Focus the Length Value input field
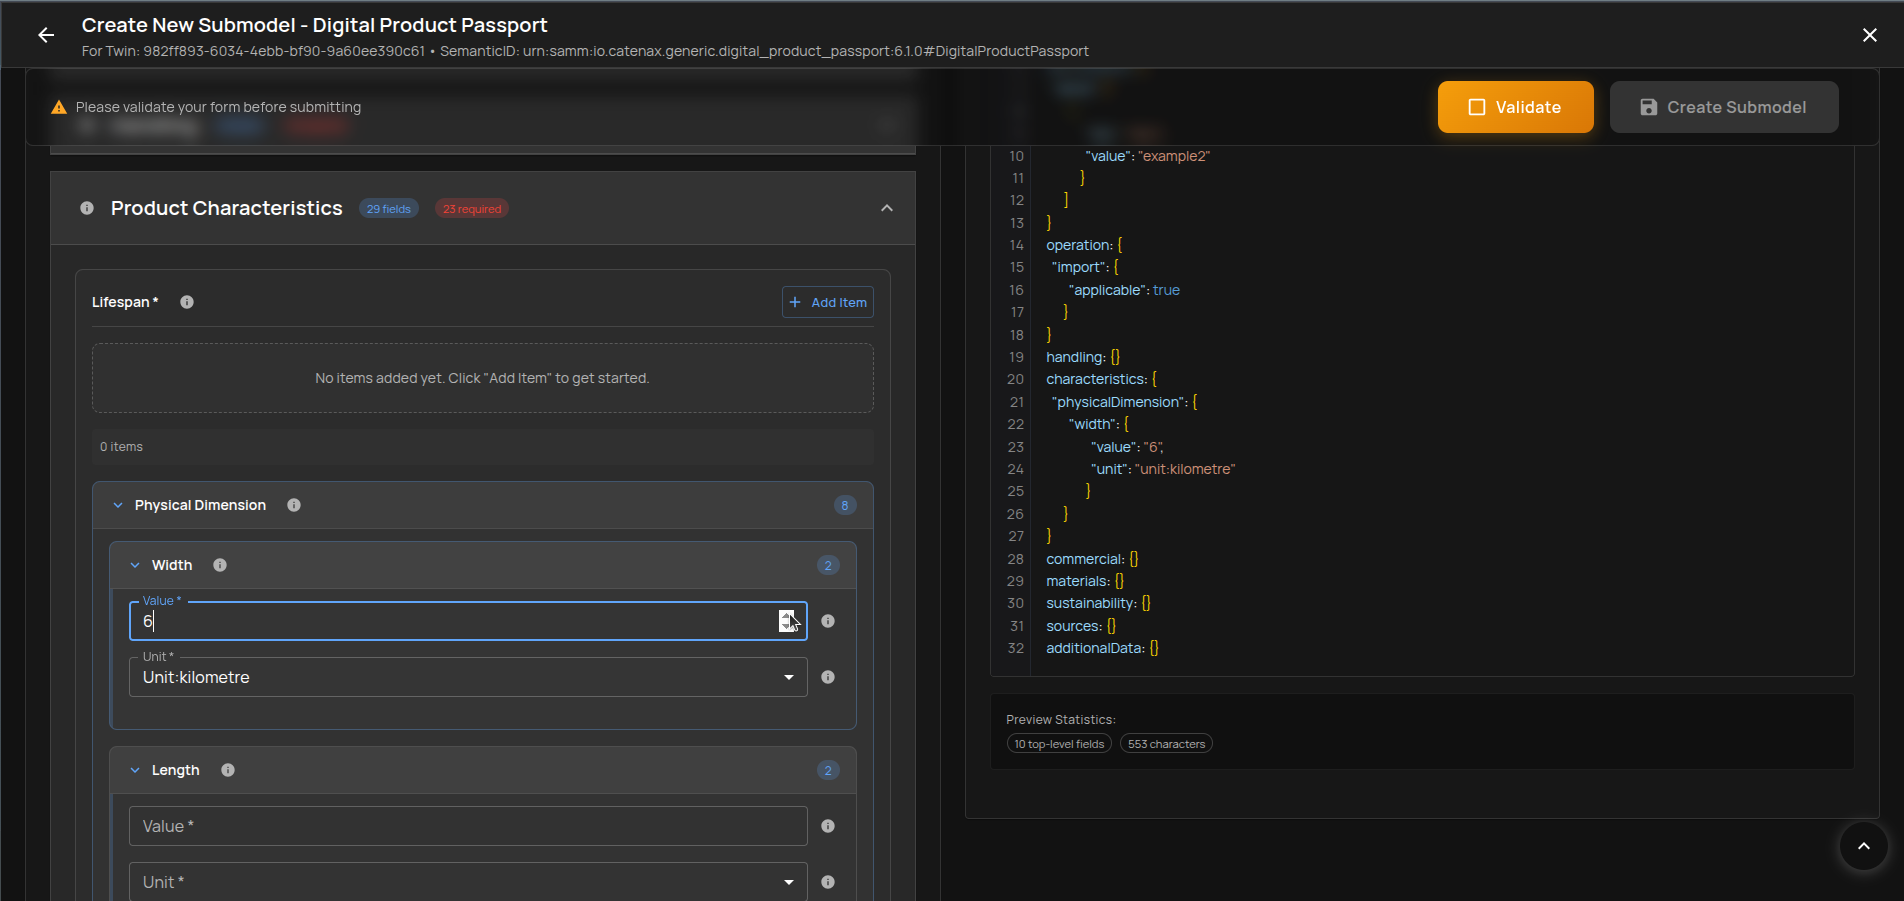This screenshot has height=901, width=1904. 467,826
